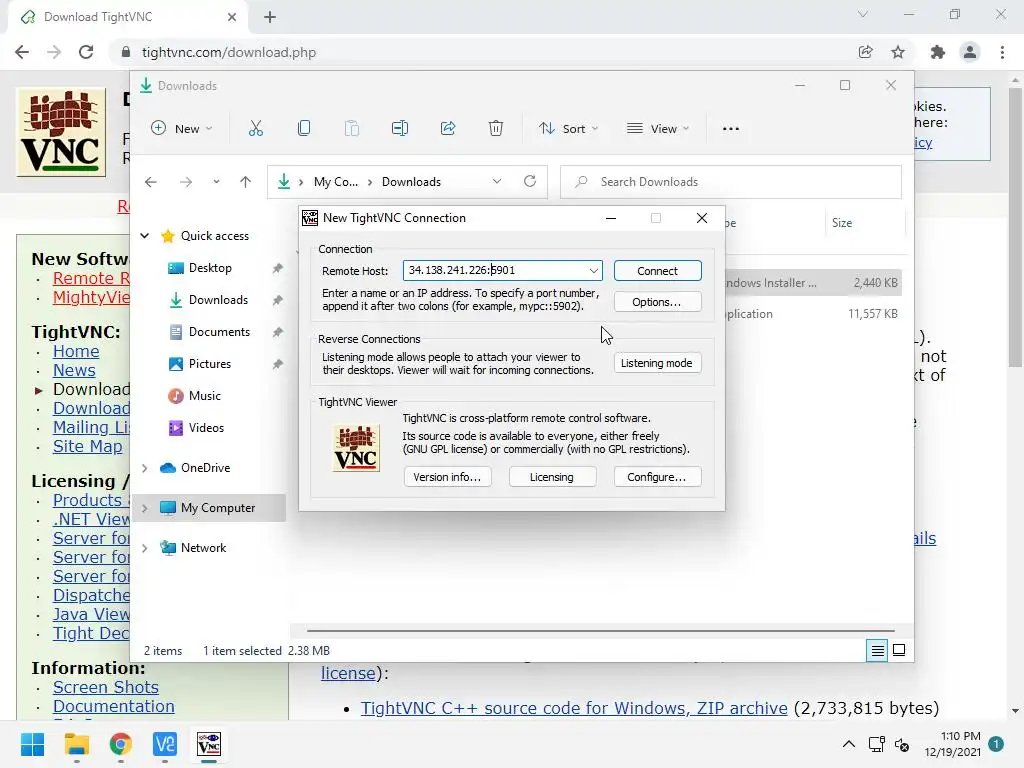Click the Rename icon in Downloads toolbar
The height and width of the screenshot is (768, 1024).
point(400,129)
